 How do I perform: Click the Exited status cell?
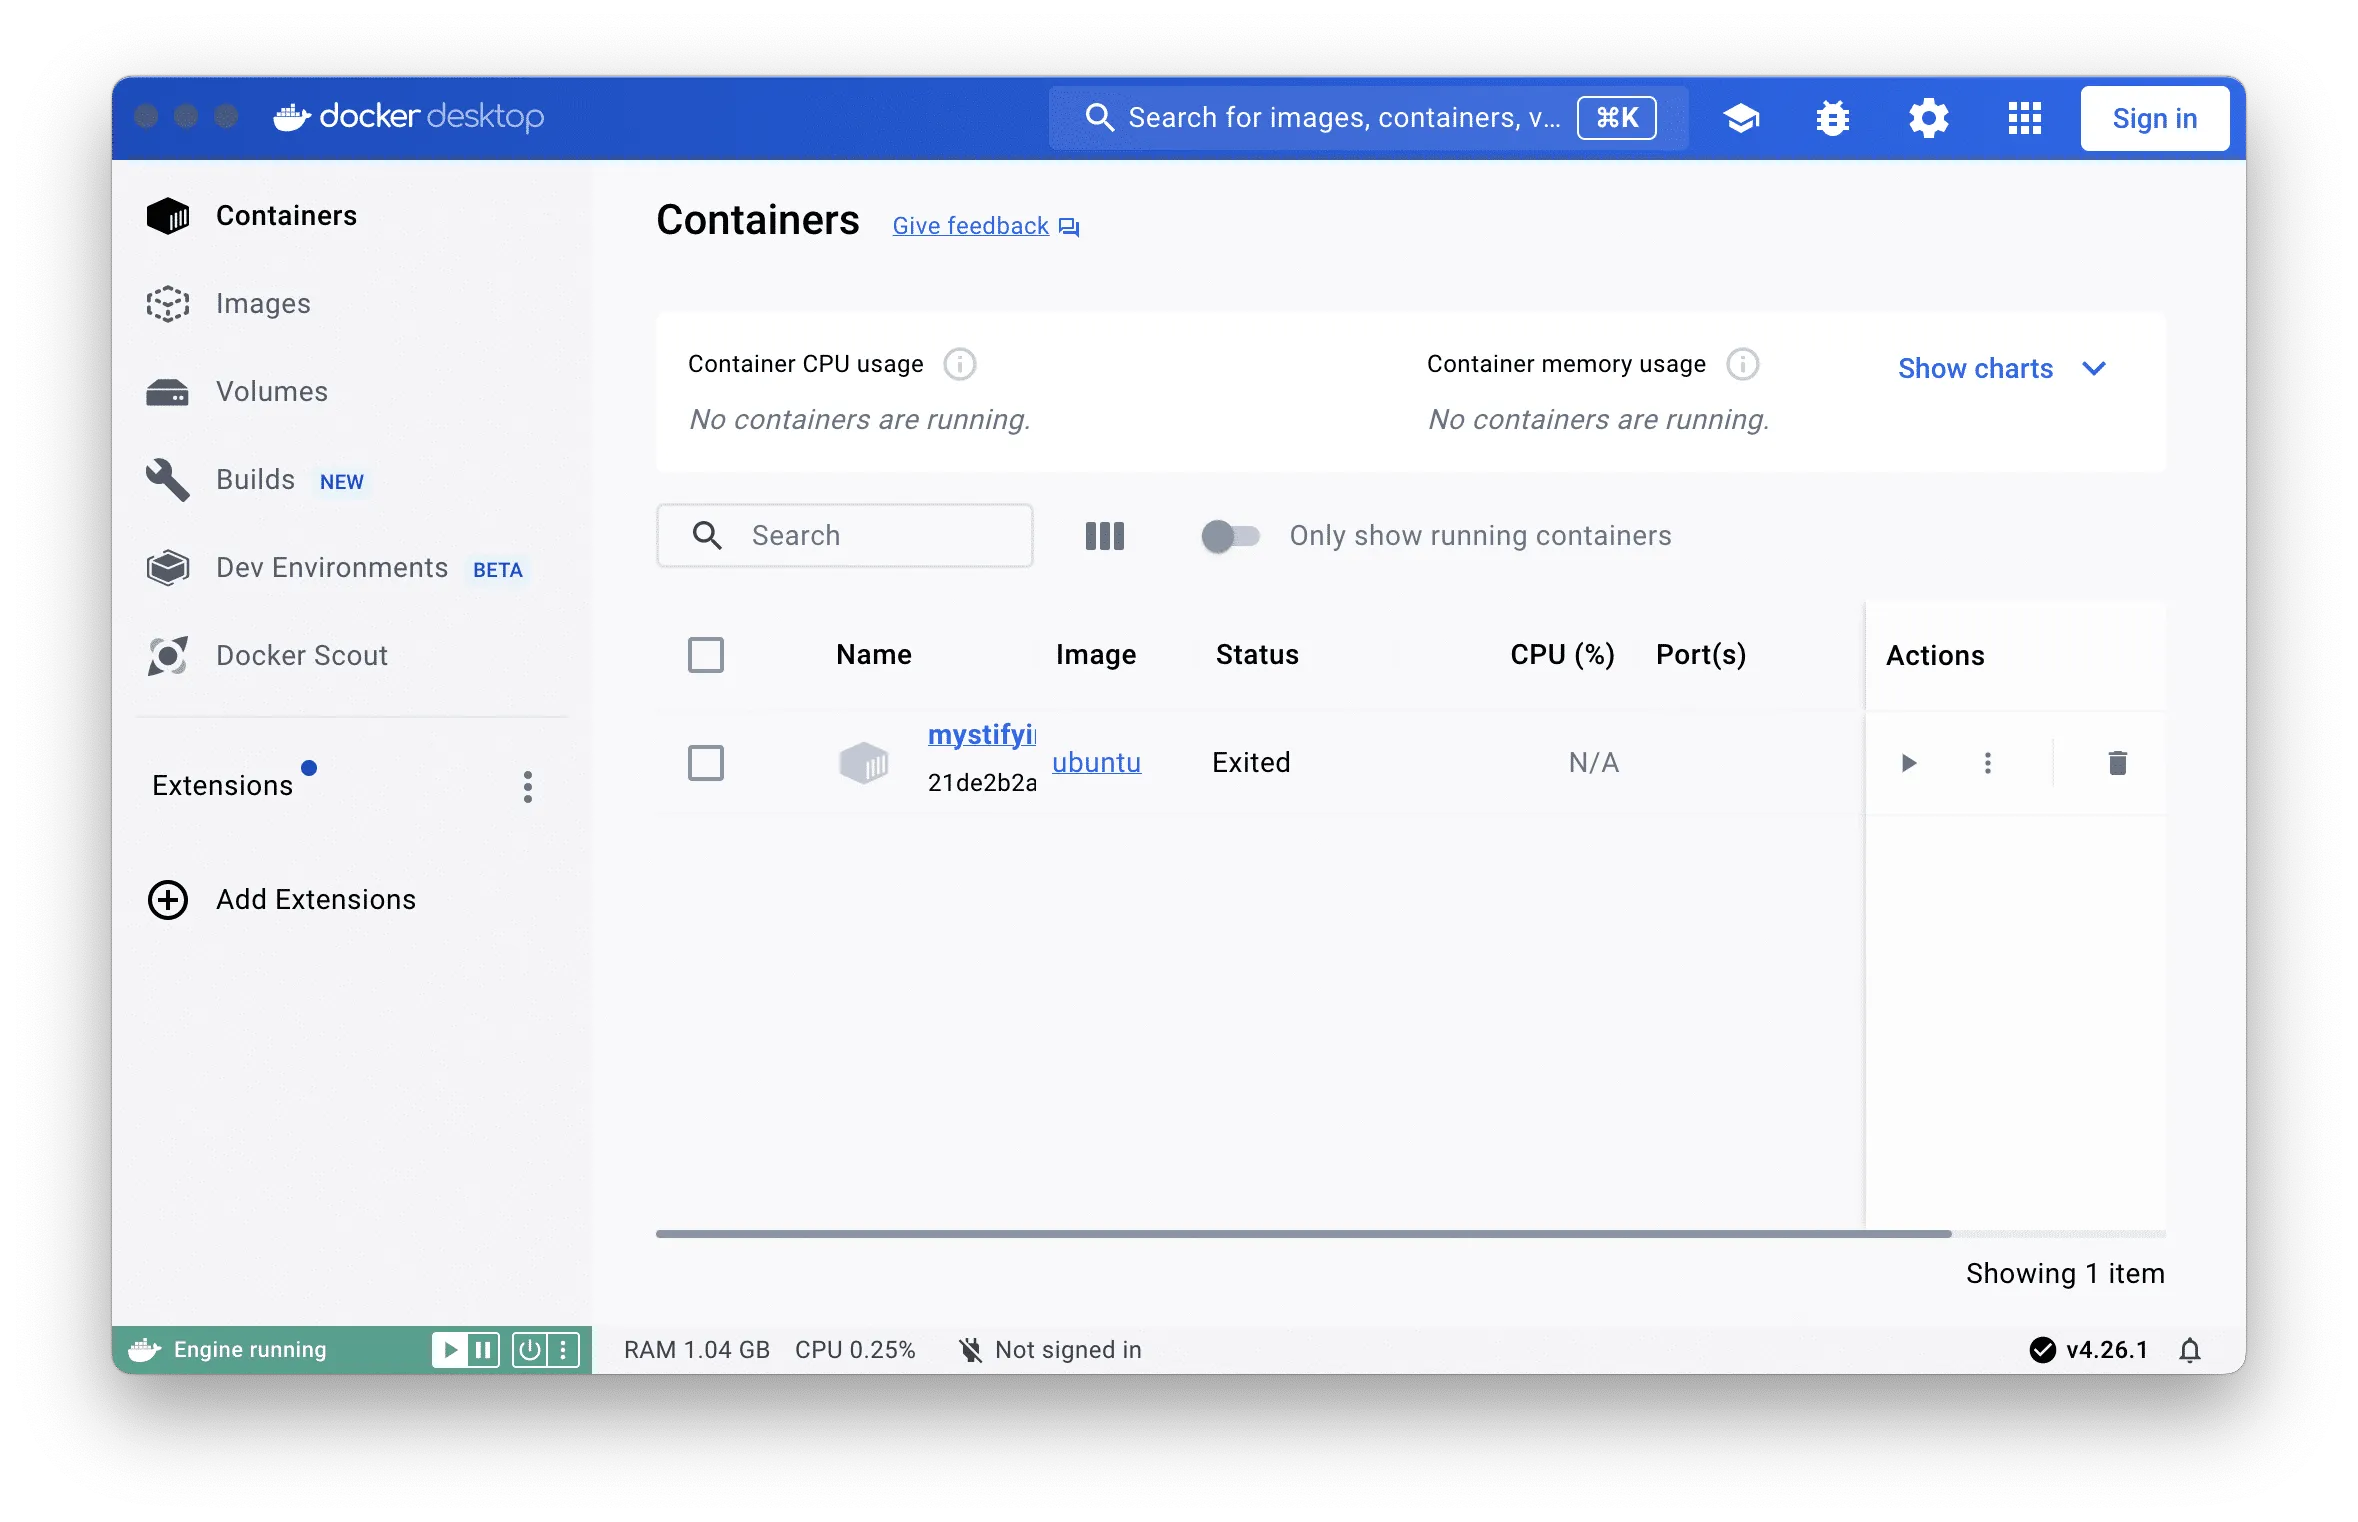pos(1251,763)
